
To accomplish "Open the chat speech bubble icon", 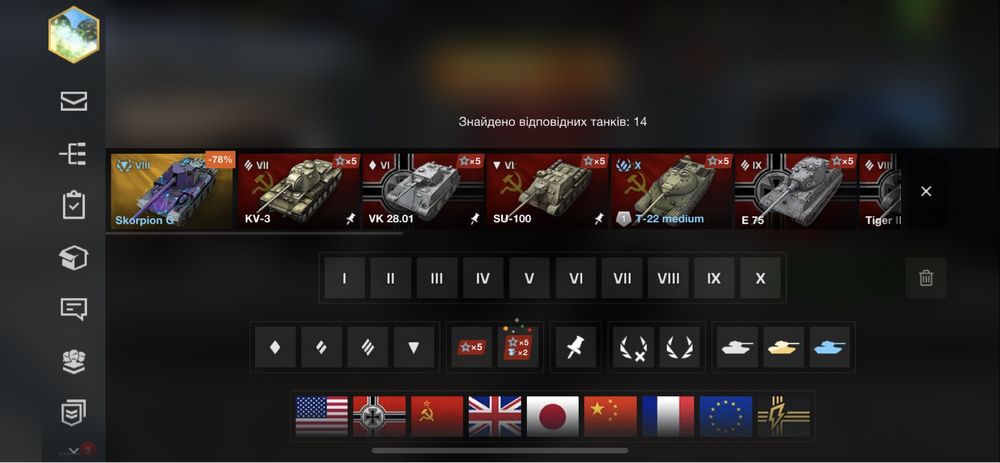I will [x=74, y=309].
